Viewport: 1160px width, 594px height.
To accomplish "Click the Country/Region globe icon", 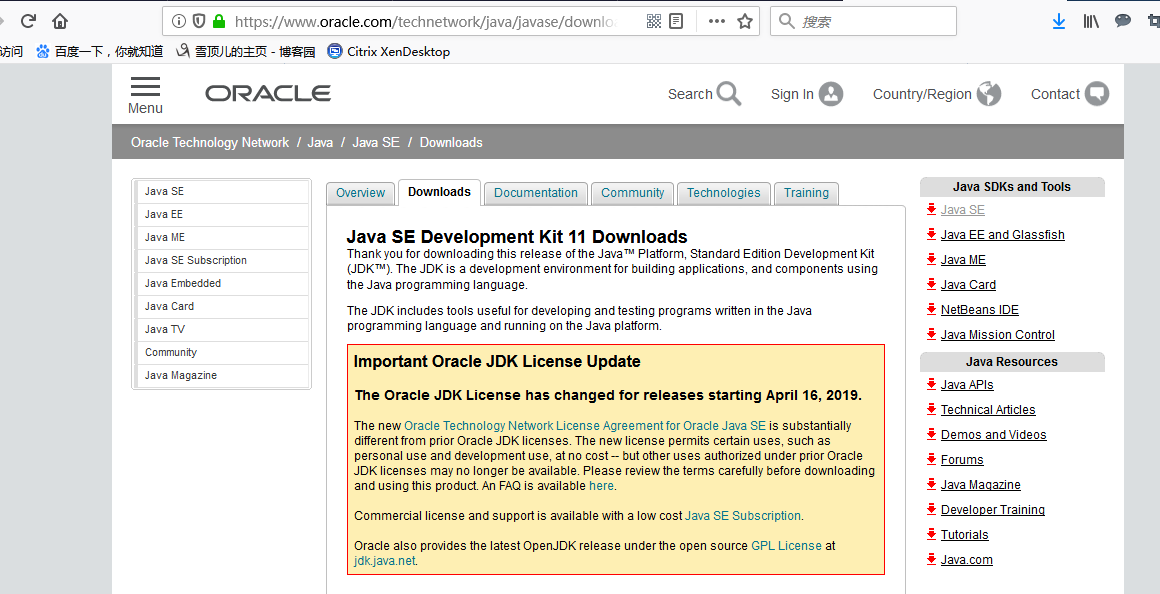I will pos(988,94).
